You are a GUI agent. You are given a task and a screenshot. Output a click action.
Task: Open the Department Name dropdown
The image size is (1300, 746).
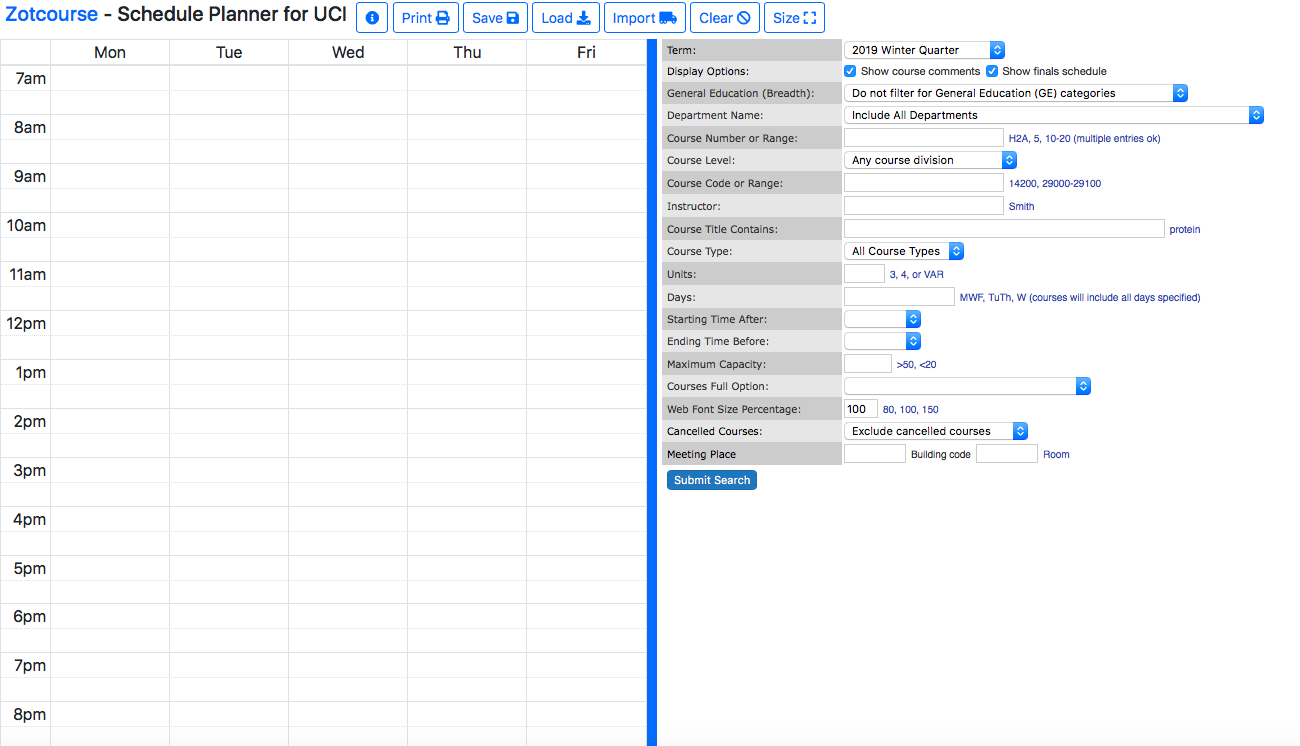[1054, 115]
